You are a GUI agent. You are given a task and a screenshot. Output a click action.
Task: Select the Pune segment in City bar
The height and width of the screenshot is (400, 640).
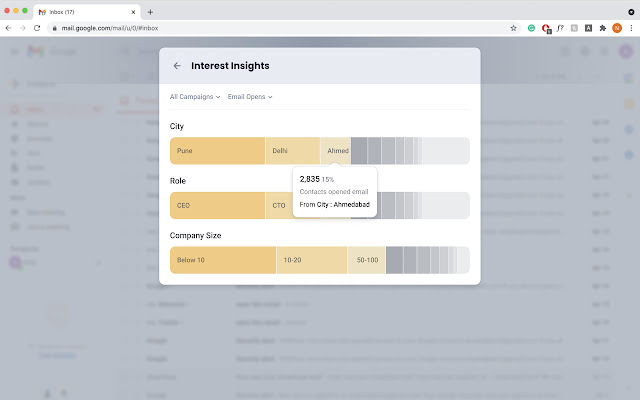pyautogui.click(x=217, y=151)
